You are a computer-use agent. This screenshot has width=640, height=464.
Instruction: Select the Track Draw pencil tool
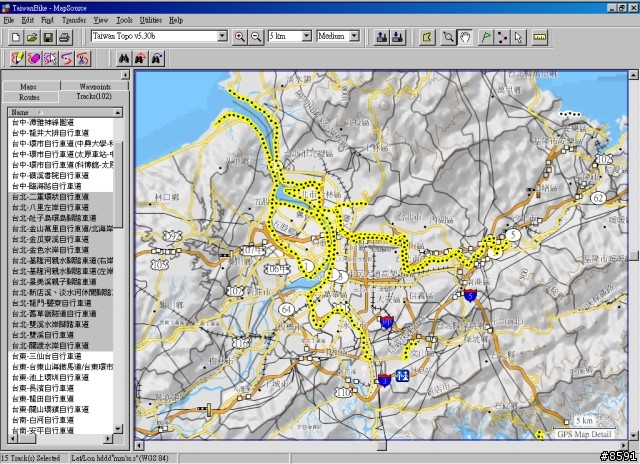click(18, 59)
